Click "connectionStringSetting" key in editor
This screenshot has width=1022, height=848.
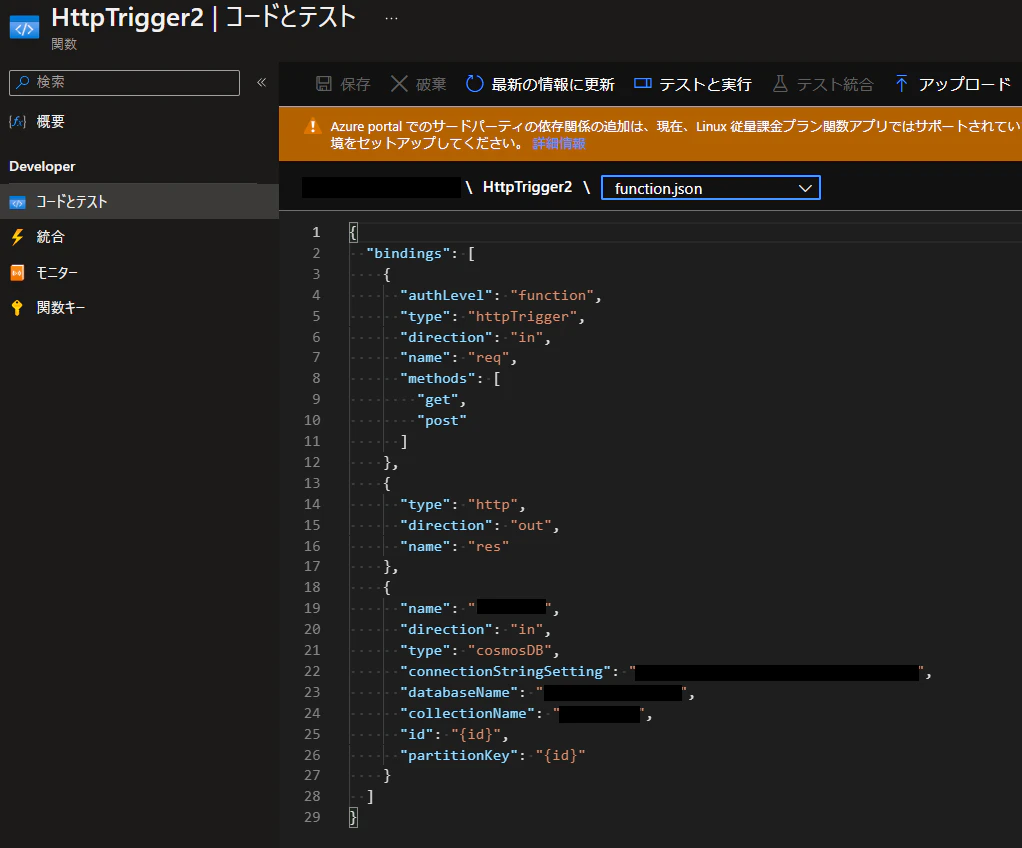click(x=505, y=671)
